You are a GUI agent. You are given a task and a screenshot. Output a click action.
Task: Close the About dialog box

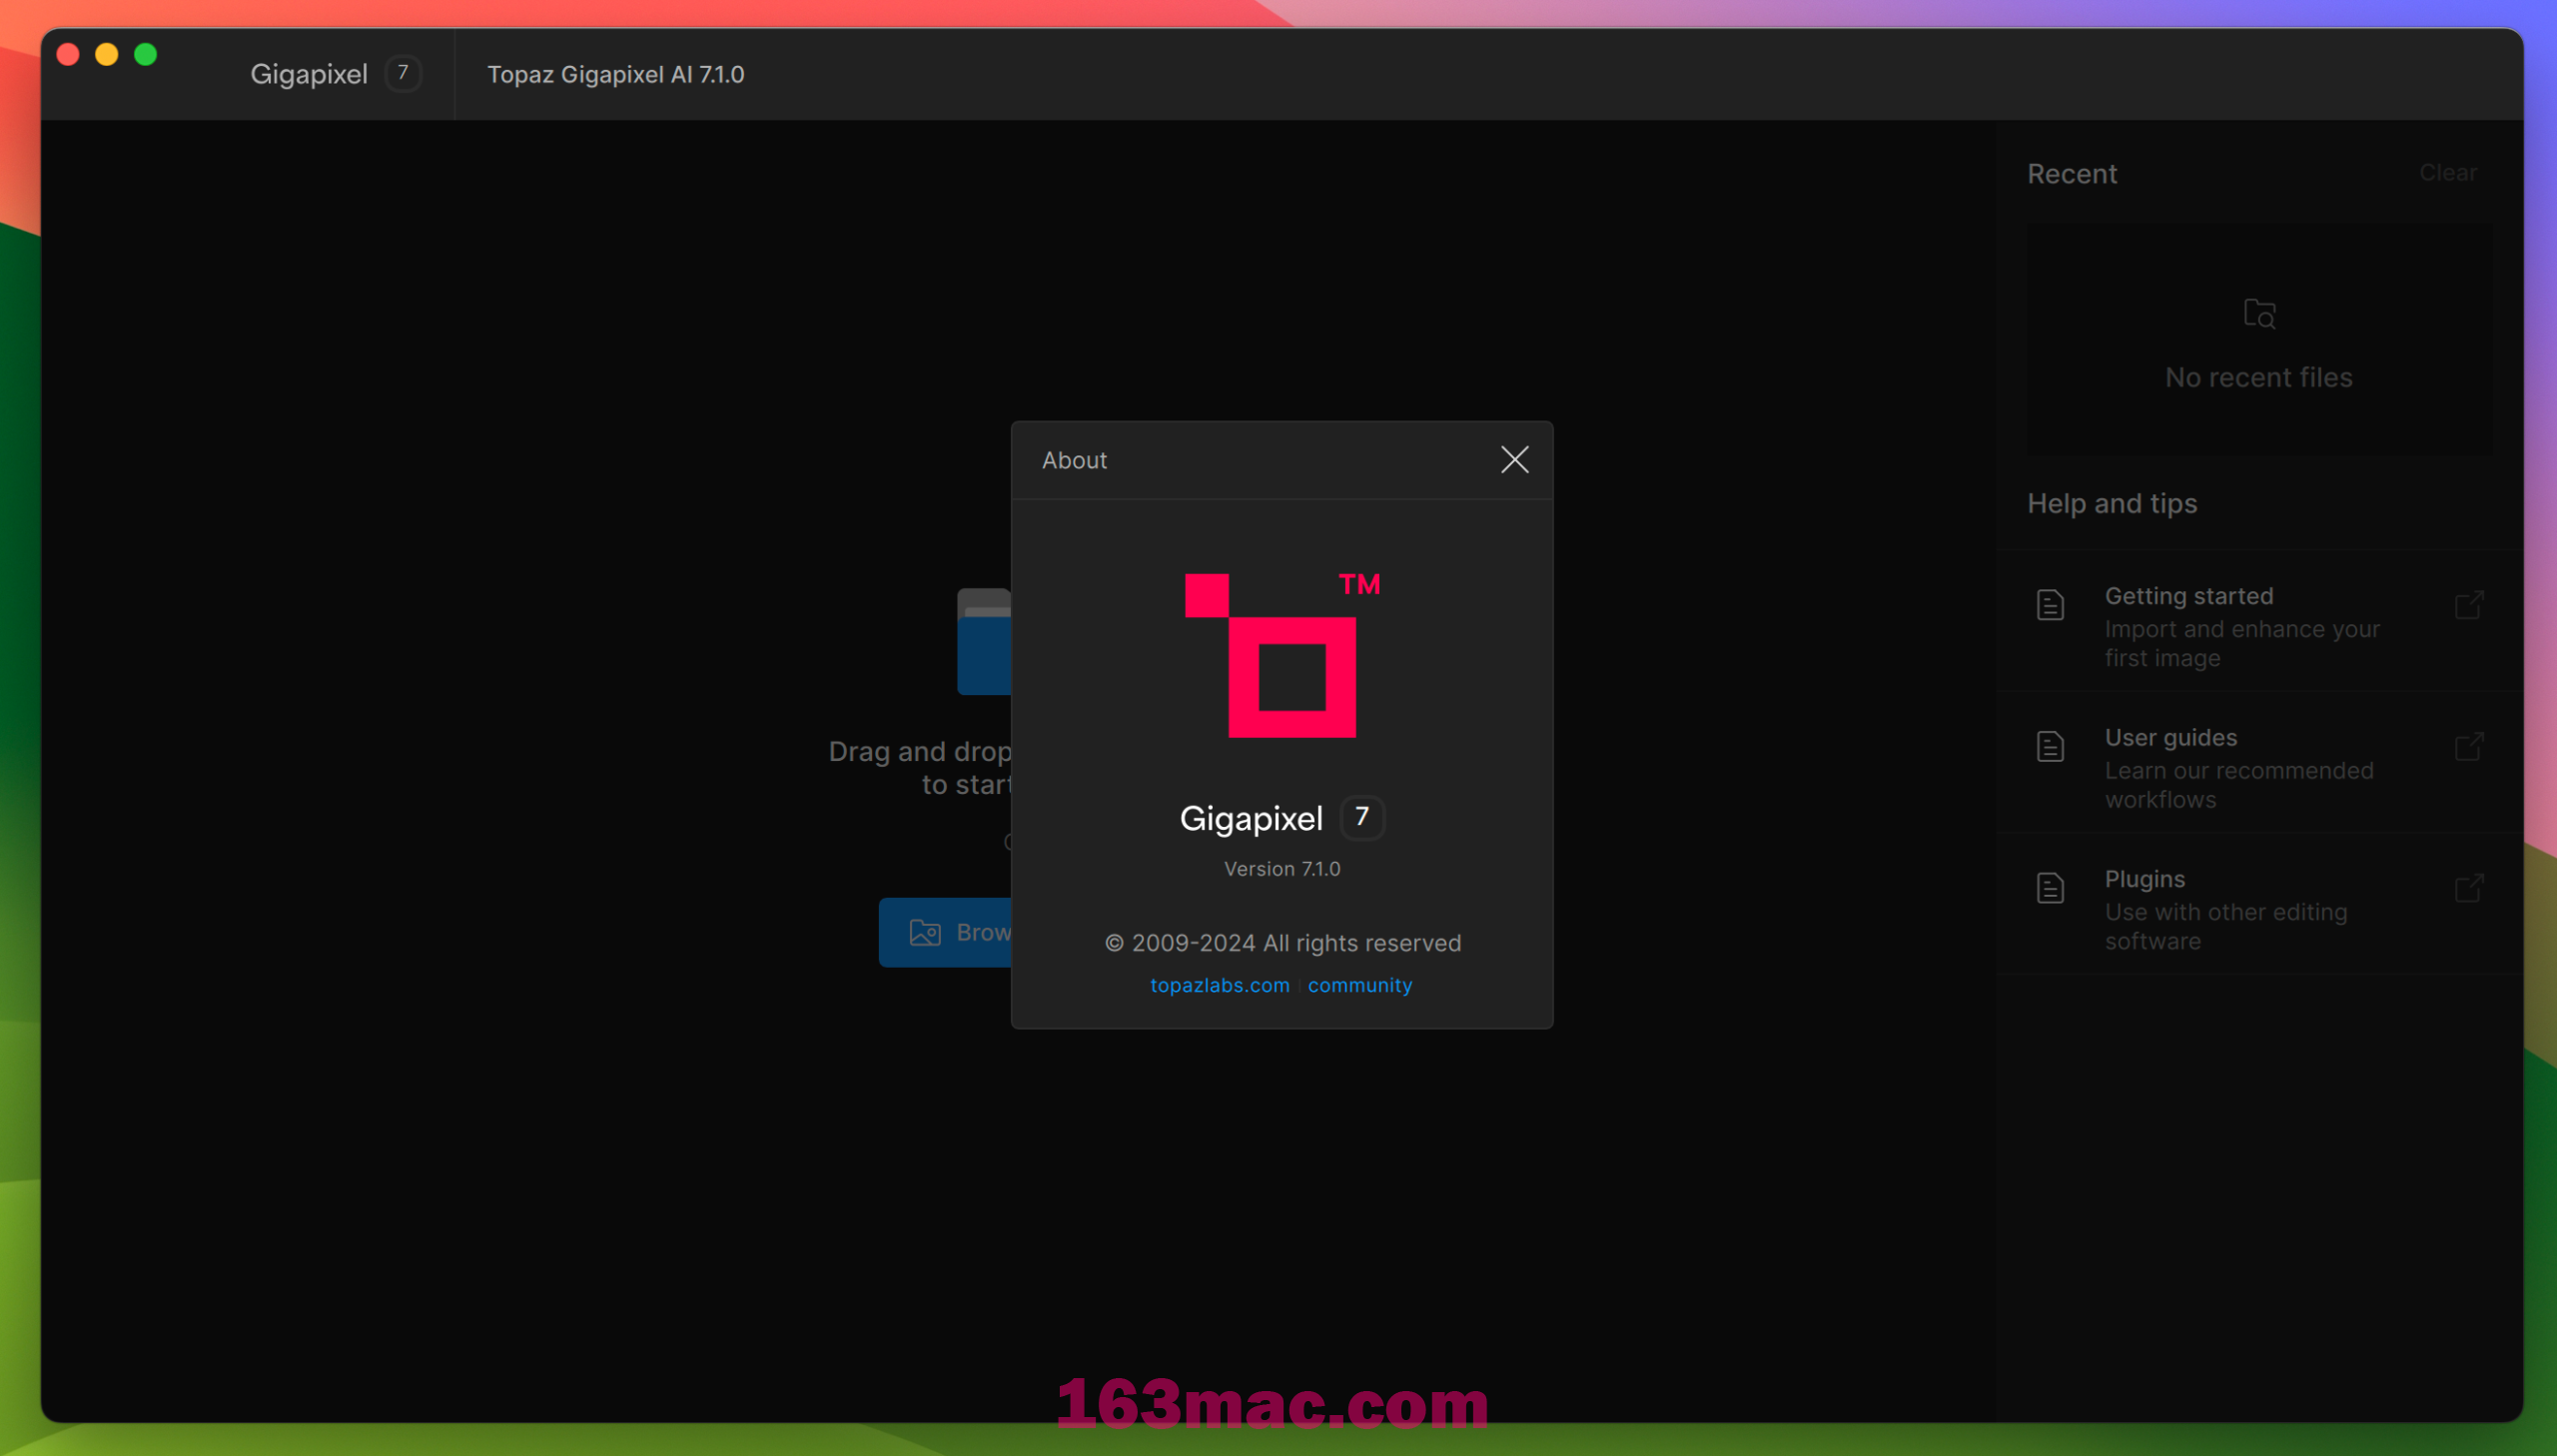[1514, 458]
